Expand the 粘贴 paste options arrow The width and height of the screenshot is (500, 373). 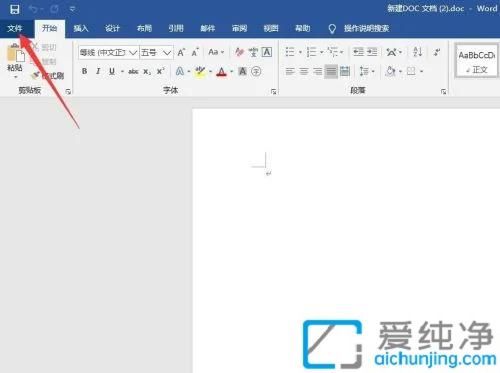15,77
